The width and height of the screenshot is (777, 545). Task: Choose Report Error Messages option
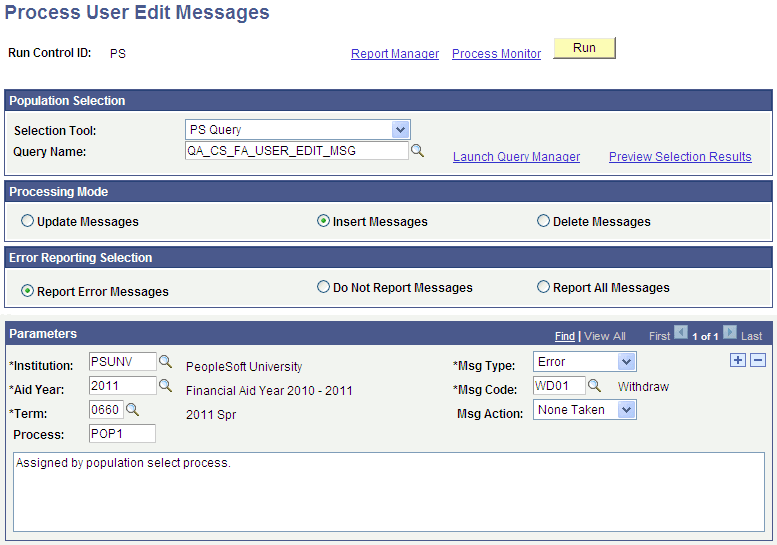(x=27, y=291)
